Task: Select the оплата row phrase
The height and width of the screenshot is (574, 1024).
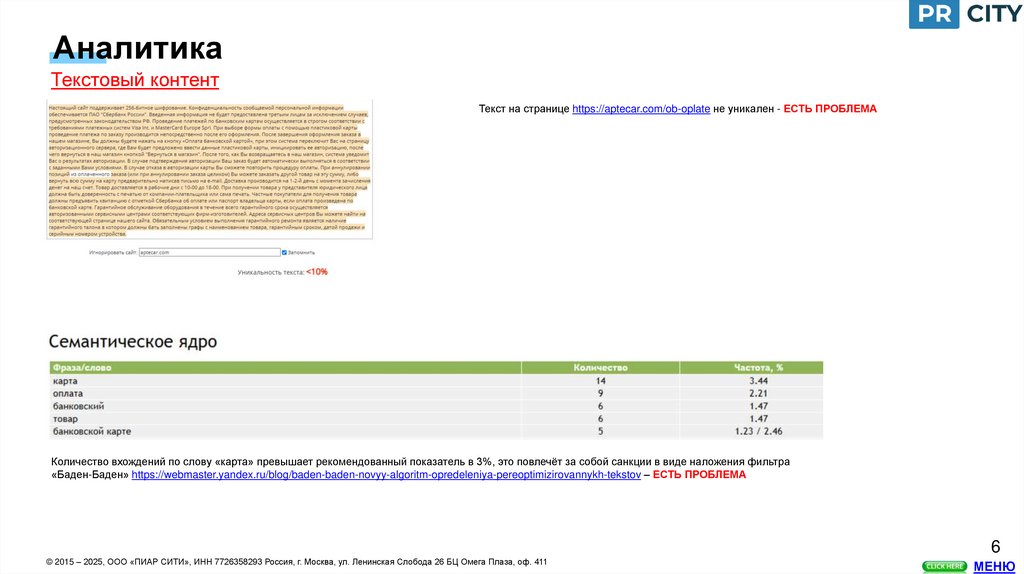Action: tap(68, 393)
